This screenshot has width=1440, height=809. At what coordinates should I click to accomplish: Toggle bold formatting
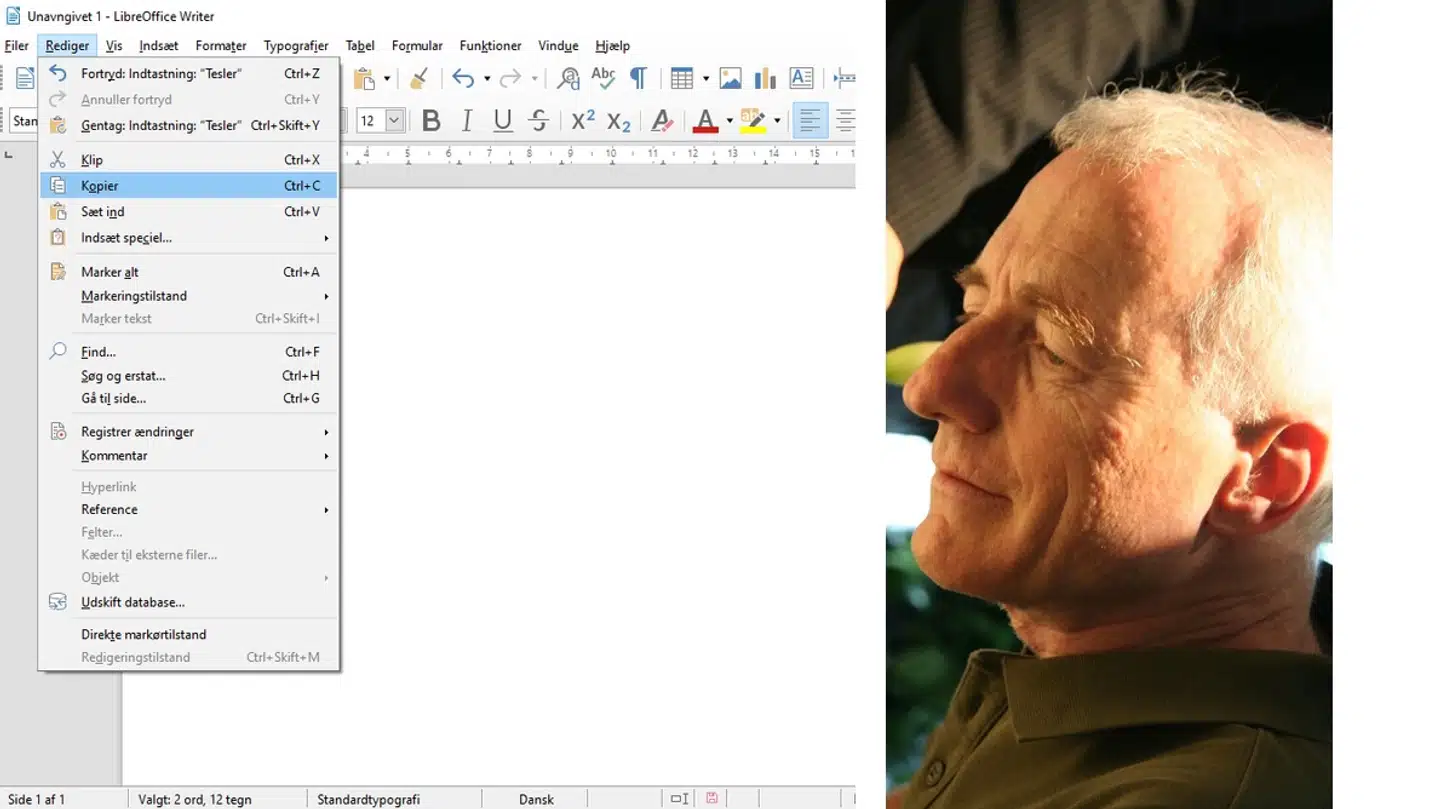click(431, 120)
